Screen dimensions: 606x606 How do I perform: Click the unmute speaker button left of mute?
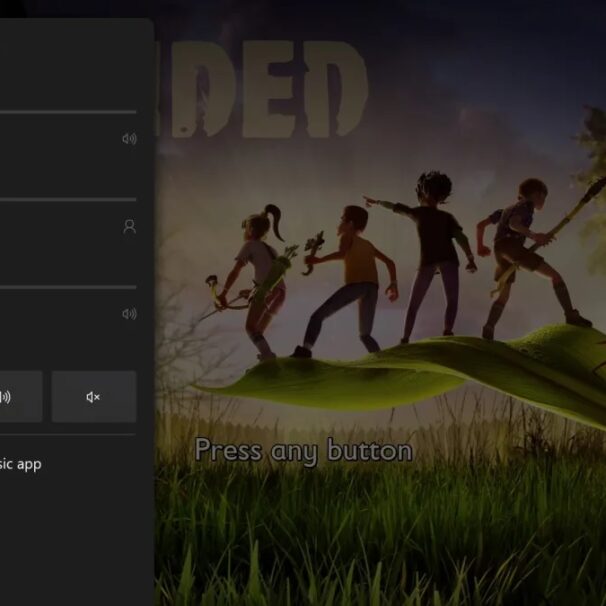coord(21,397)
